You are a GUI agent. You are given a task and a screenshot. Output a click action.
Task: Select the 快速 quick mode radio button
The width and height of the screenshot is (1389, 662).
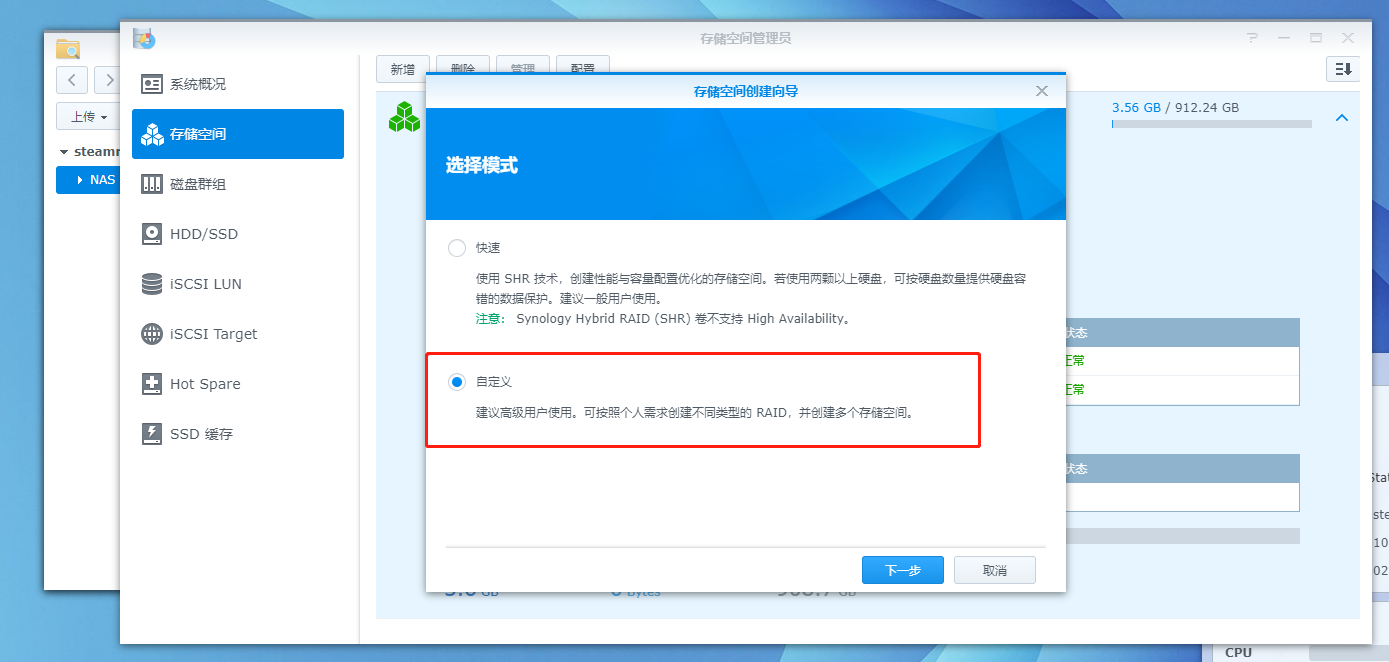point(457,248)
